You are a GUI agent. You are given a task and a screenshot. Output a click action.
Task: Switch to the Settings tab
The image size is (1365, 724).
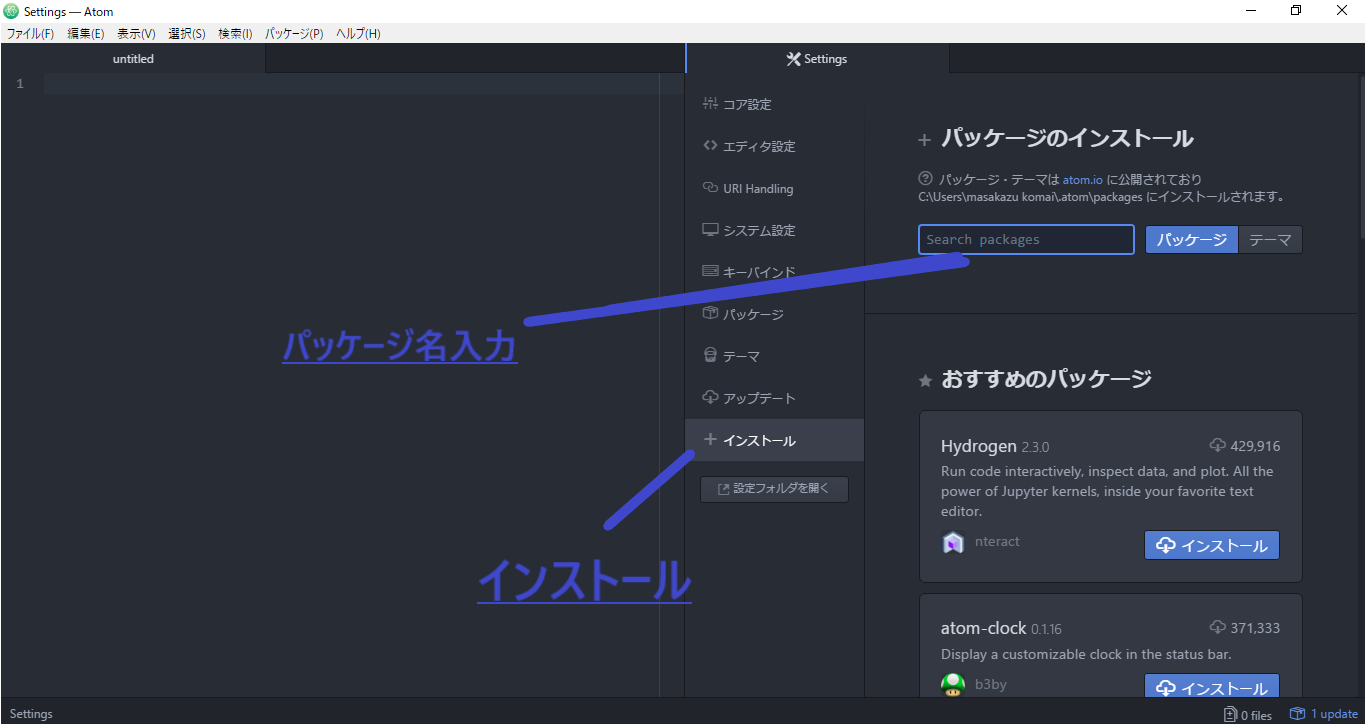817,59
